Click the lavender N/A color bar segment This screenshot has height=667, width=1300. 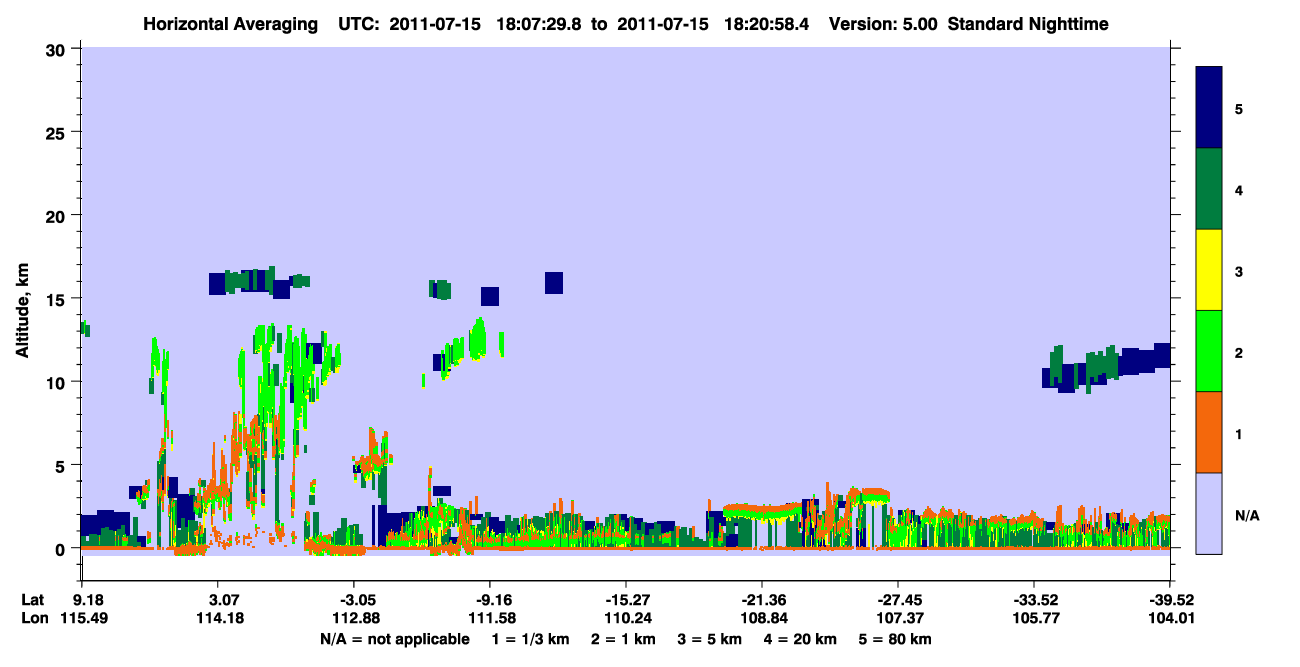1209,513
